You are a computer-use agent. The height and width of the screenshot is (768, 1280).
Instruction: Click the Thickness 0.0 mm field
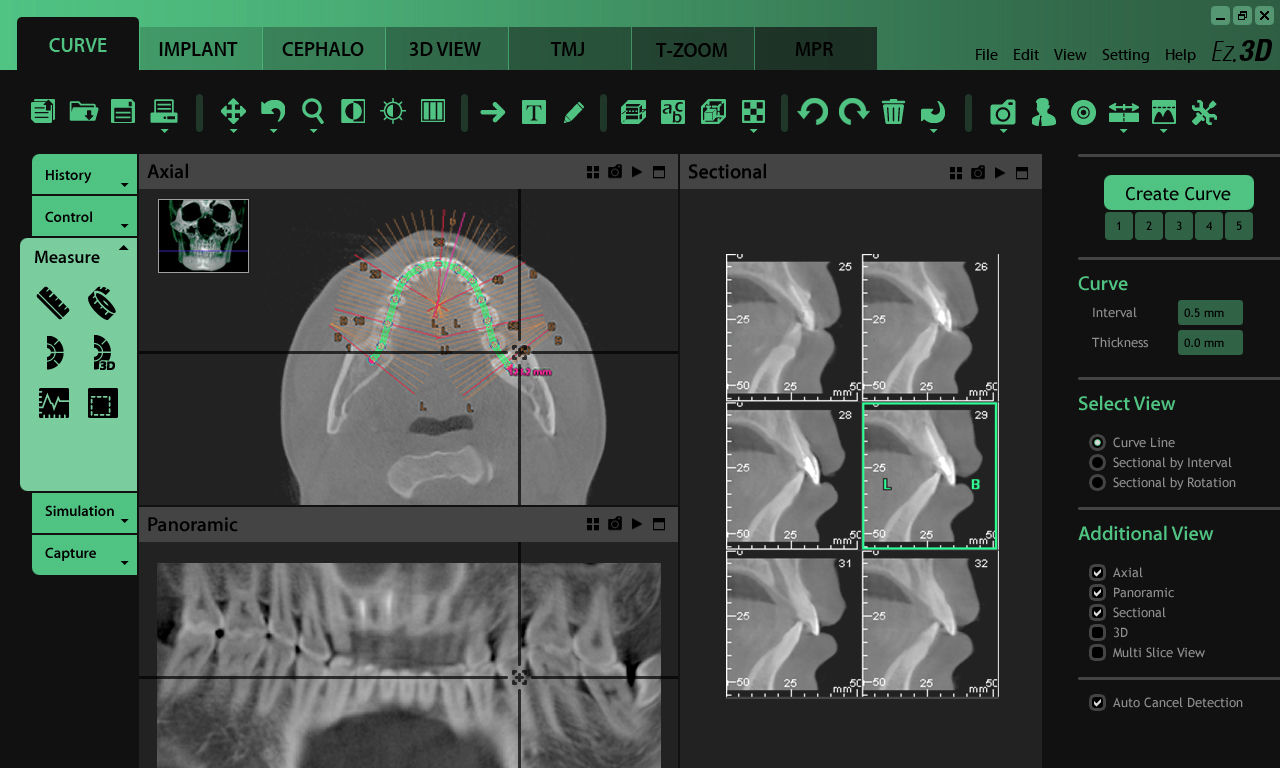(x=1210, y=343)
